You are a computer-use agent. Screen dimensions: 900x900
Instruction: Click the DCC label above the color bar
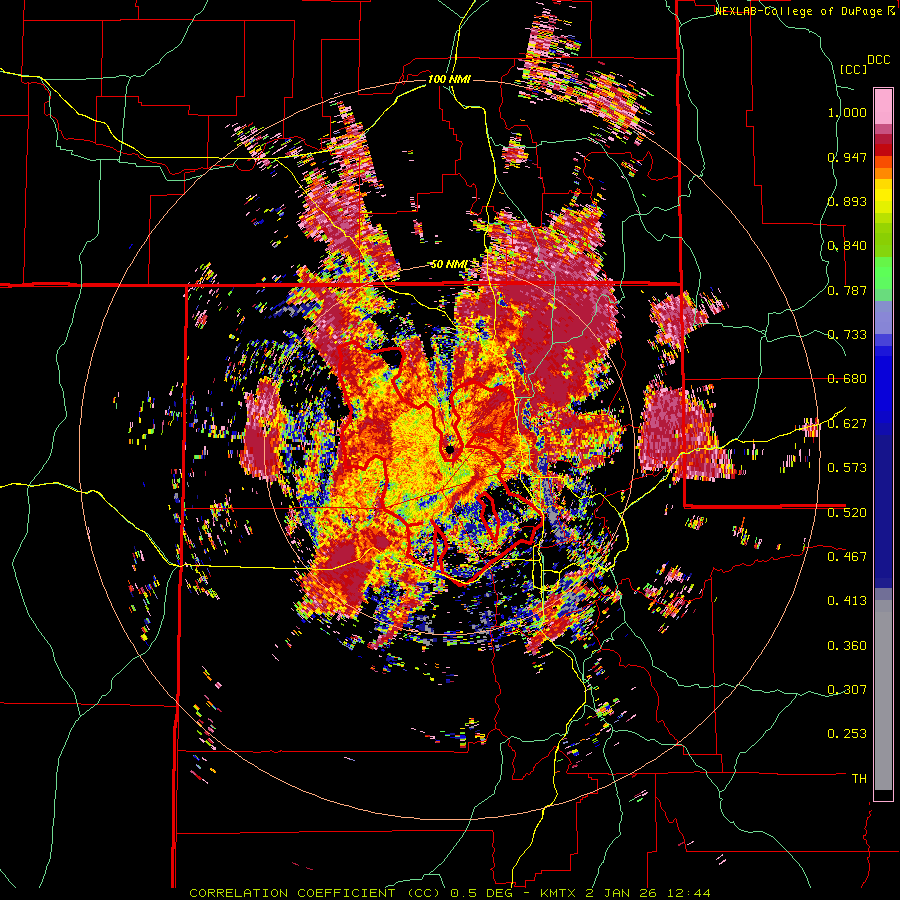click(878, 60)
